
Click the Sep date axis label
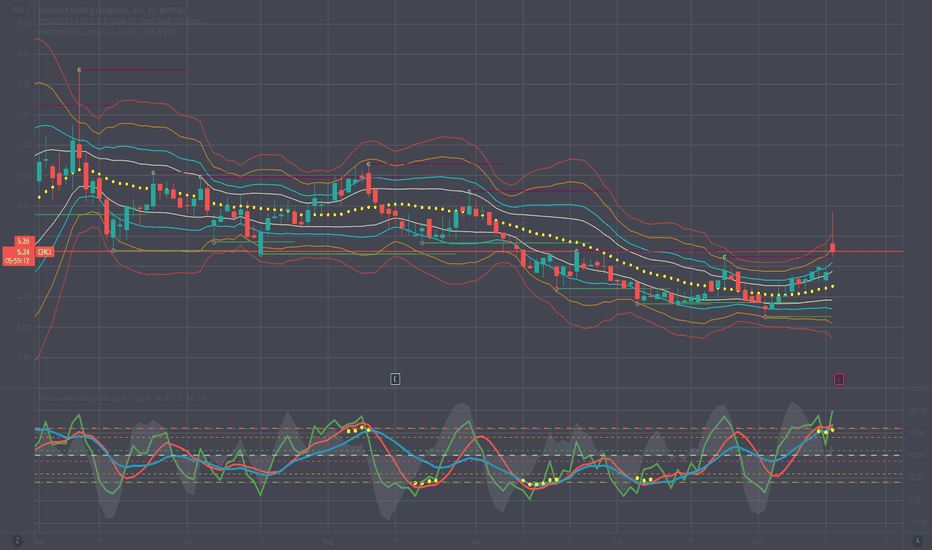476,541
